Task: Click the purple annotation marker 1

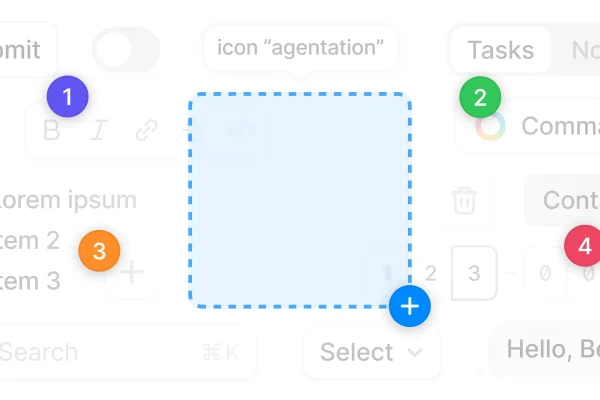Action: [x=68, y=96]
